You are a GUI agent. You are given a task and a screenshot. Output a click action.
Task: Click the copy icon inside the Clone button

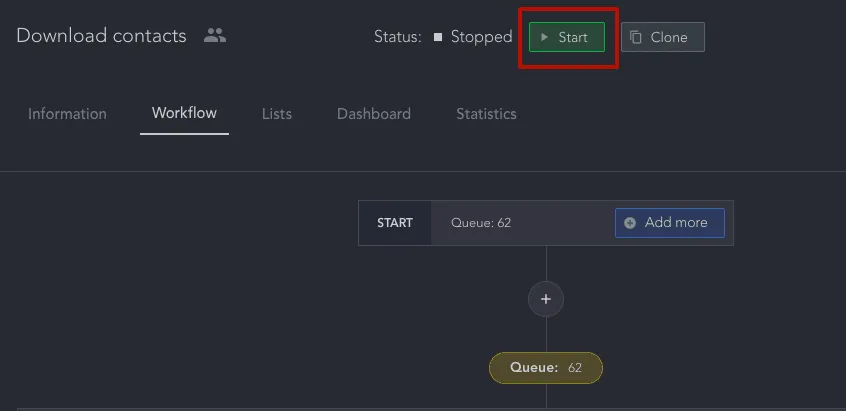click(636, 37)
